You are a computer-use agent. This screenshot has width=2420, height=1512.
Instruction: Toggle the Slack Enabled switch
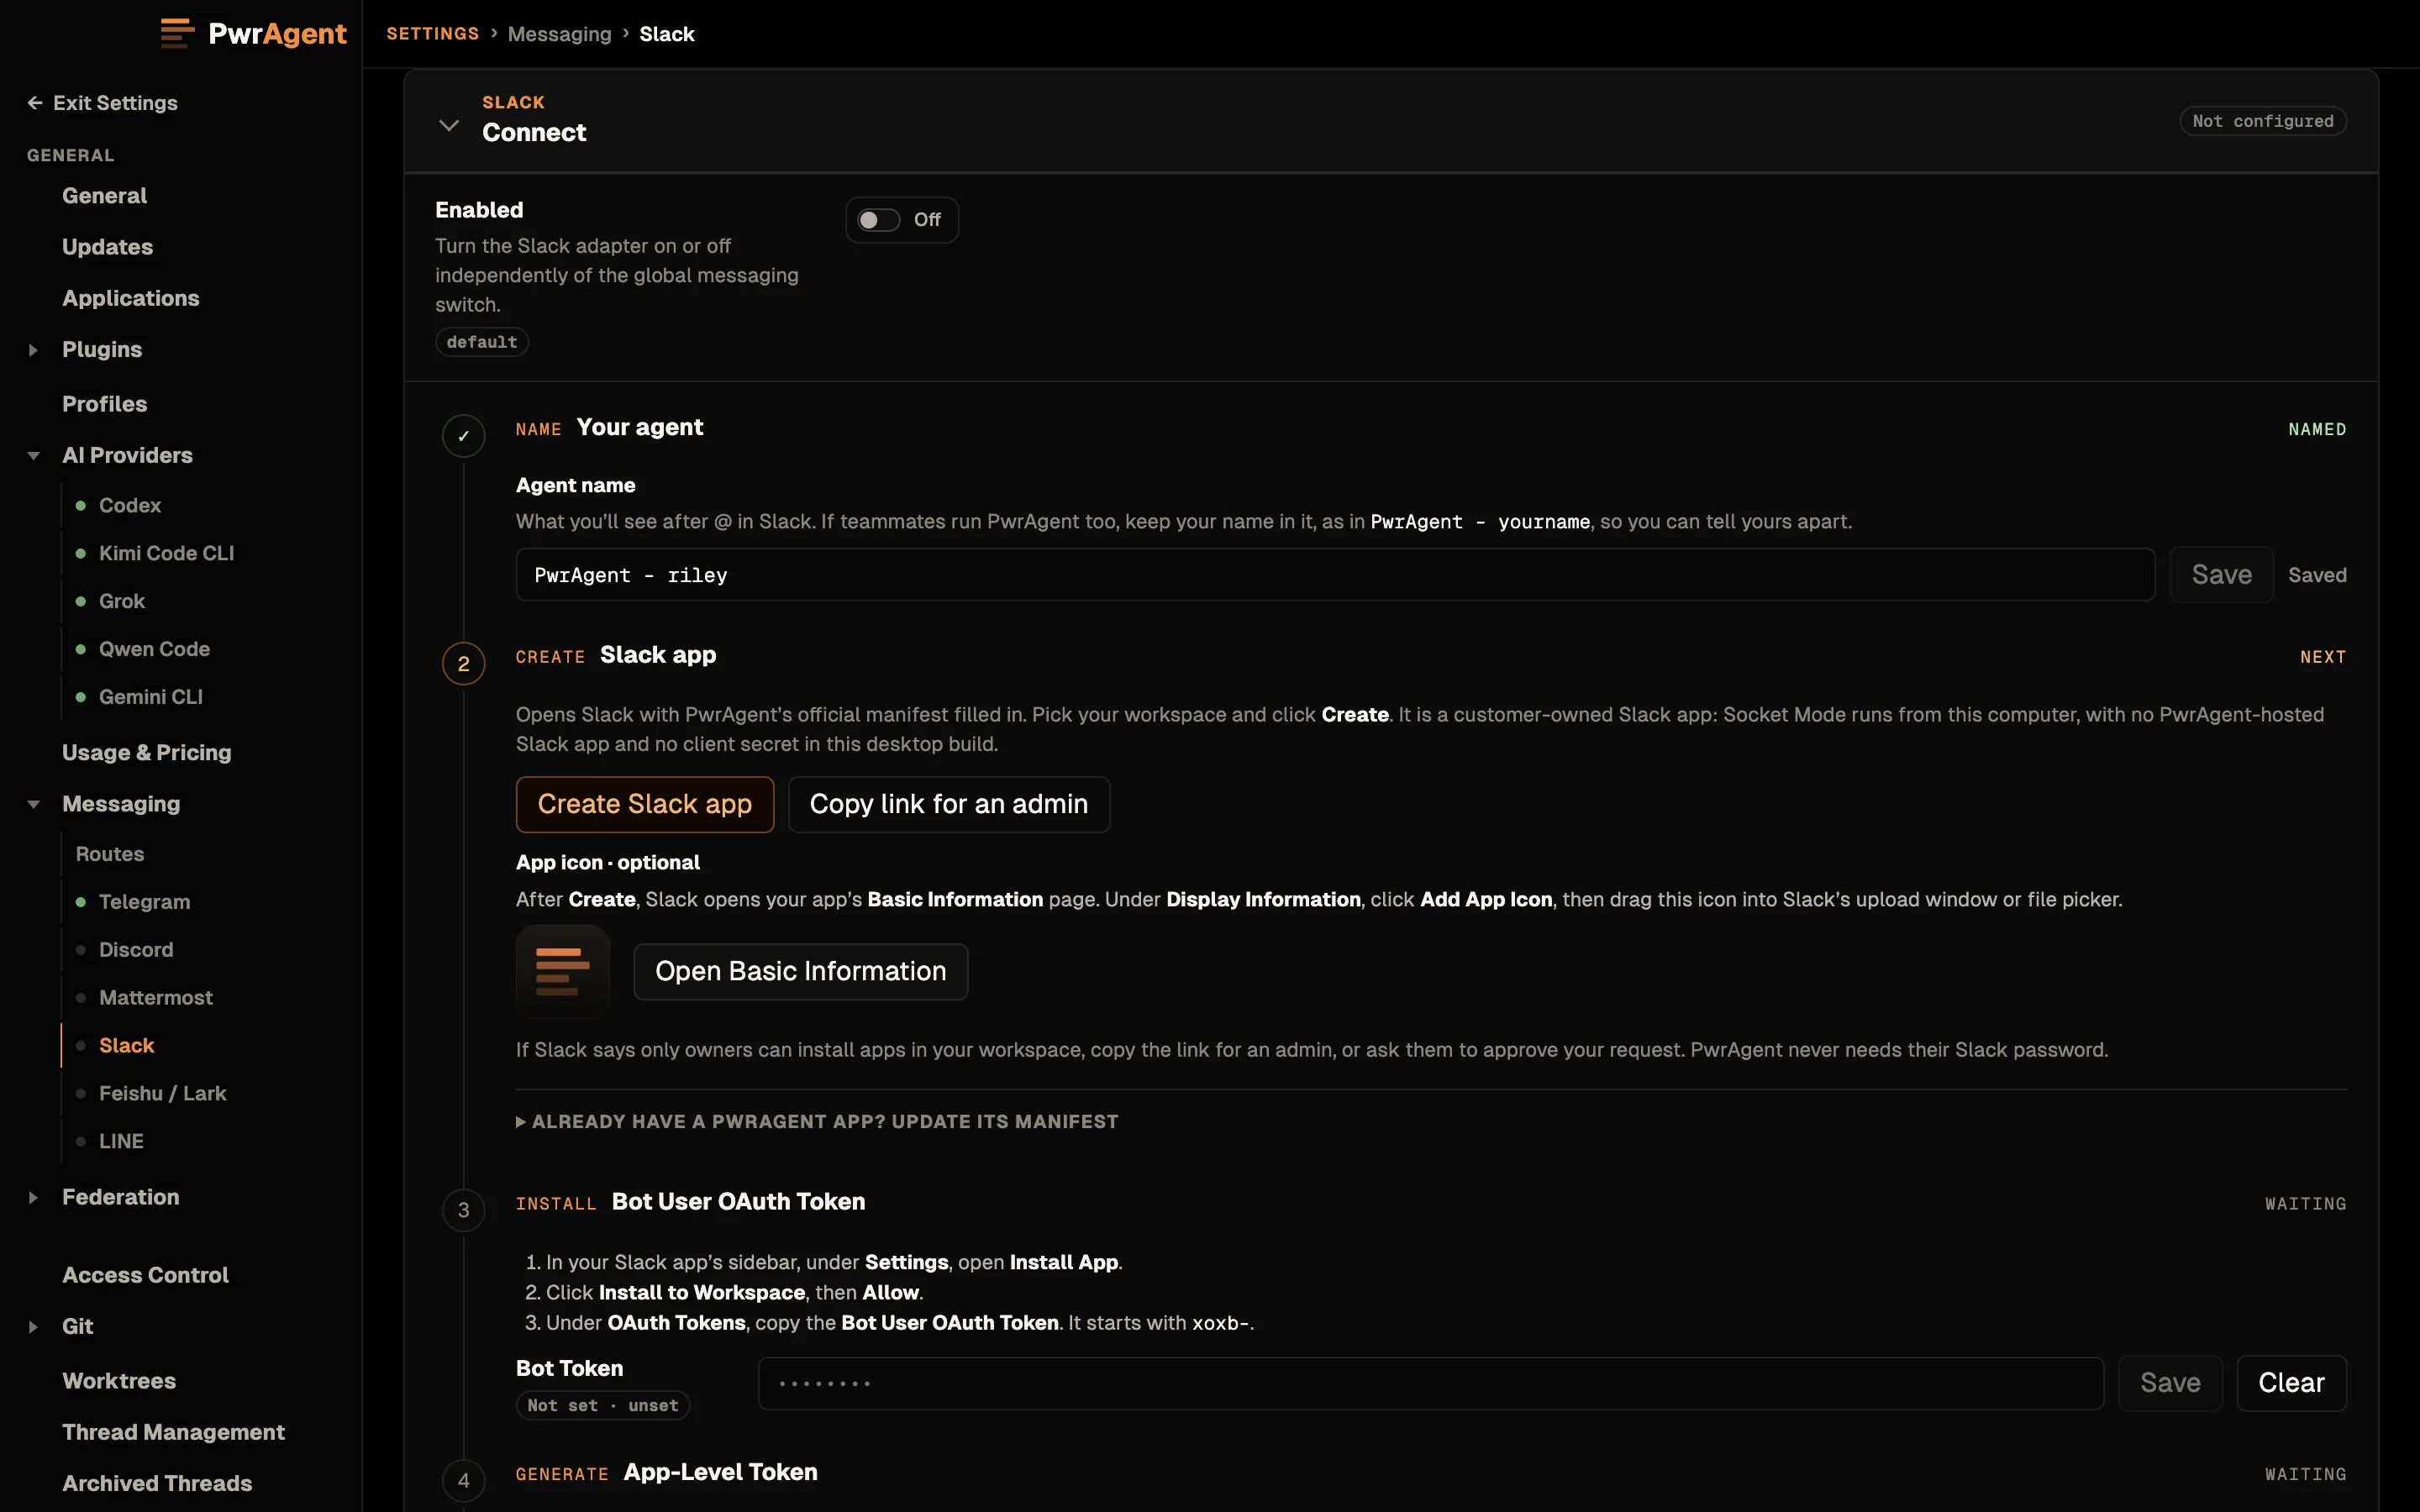point(879,220)
